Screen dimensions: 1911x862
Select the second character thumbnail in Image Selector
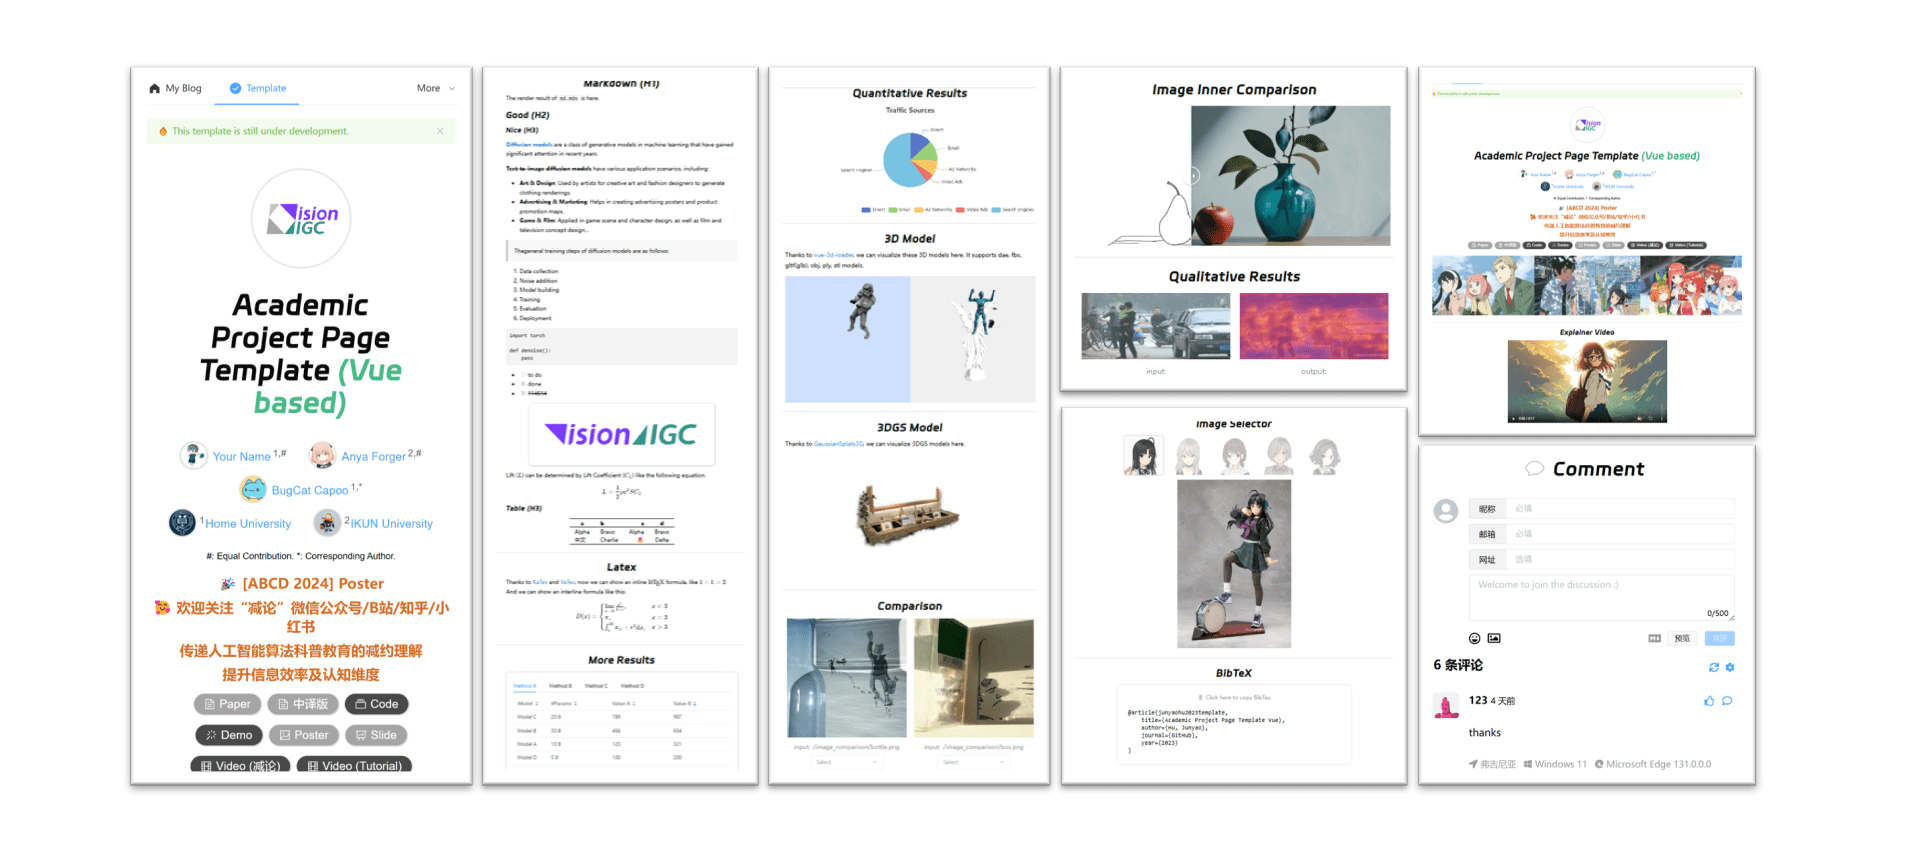1188,456
